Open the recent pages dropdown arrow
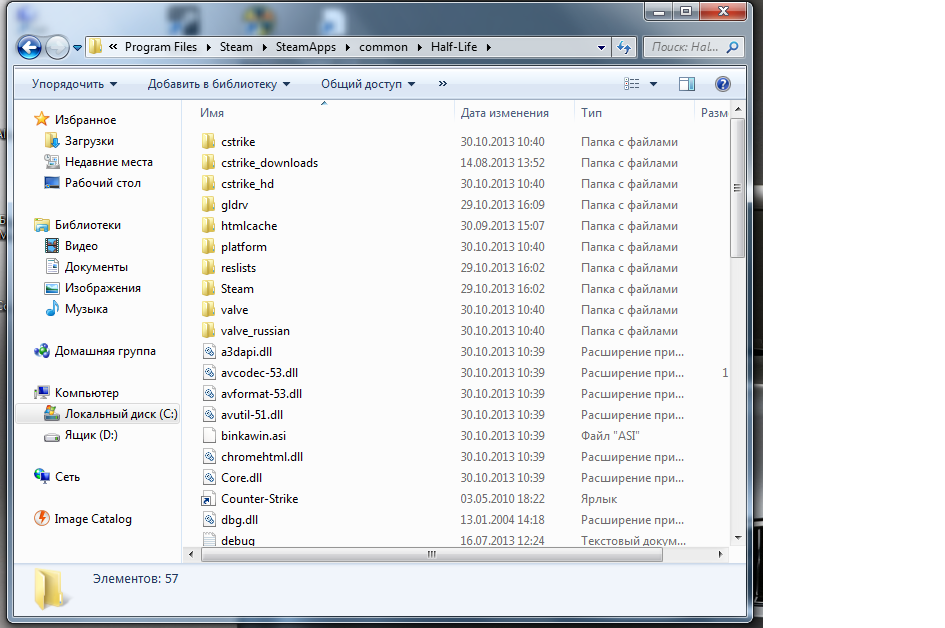 pos(77,48)
